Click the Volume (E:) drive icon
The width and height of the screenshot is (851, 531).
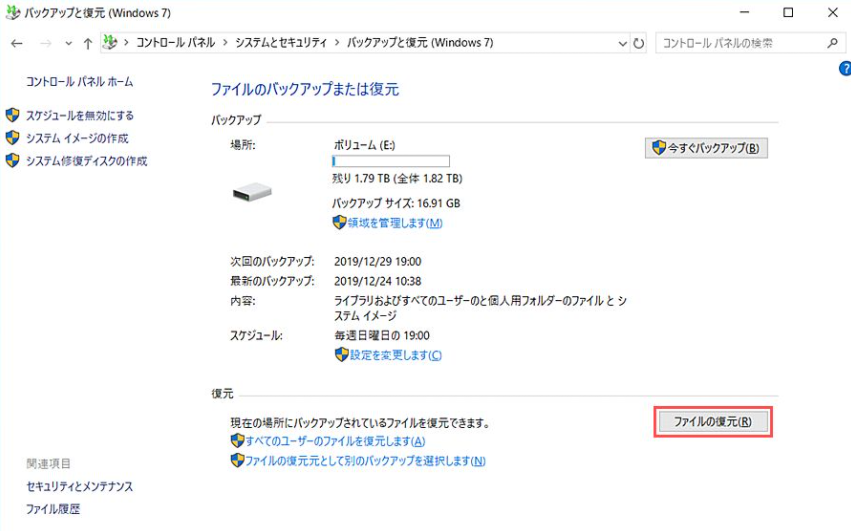(x=252, y=191)
